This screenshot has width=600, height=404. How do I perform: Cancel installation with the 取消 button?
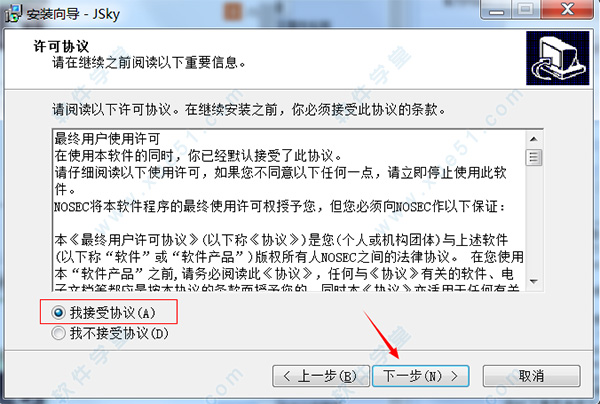coord(532,376)
